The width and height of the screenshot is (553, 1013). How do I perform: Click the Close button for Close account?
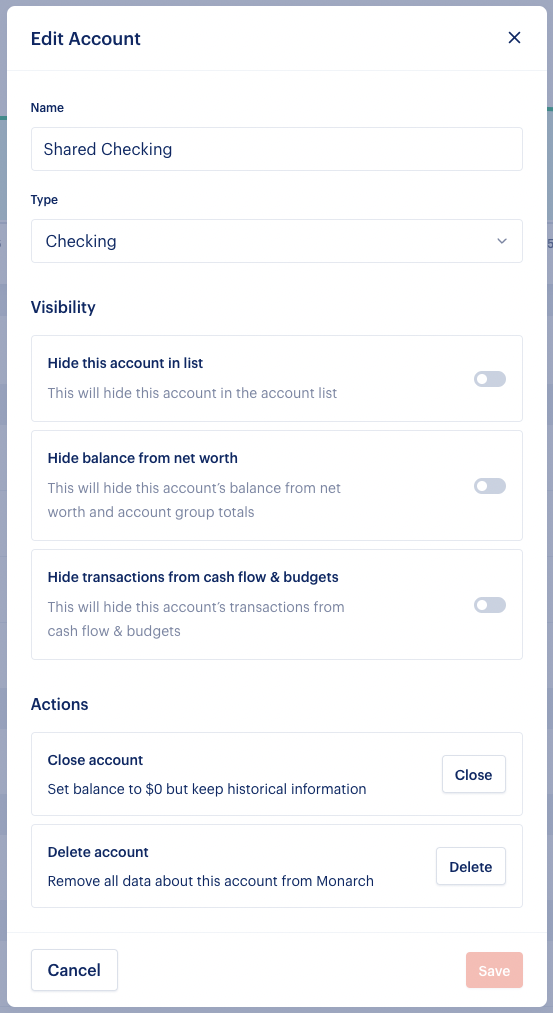[x=474, y=775]
